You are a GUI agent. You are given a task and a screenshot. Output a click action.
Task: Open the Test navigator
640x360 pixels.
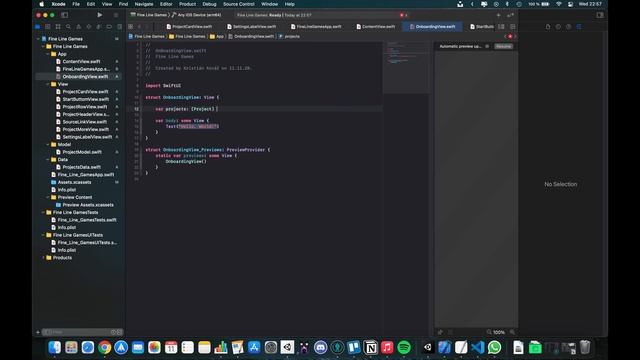(89, 27)
